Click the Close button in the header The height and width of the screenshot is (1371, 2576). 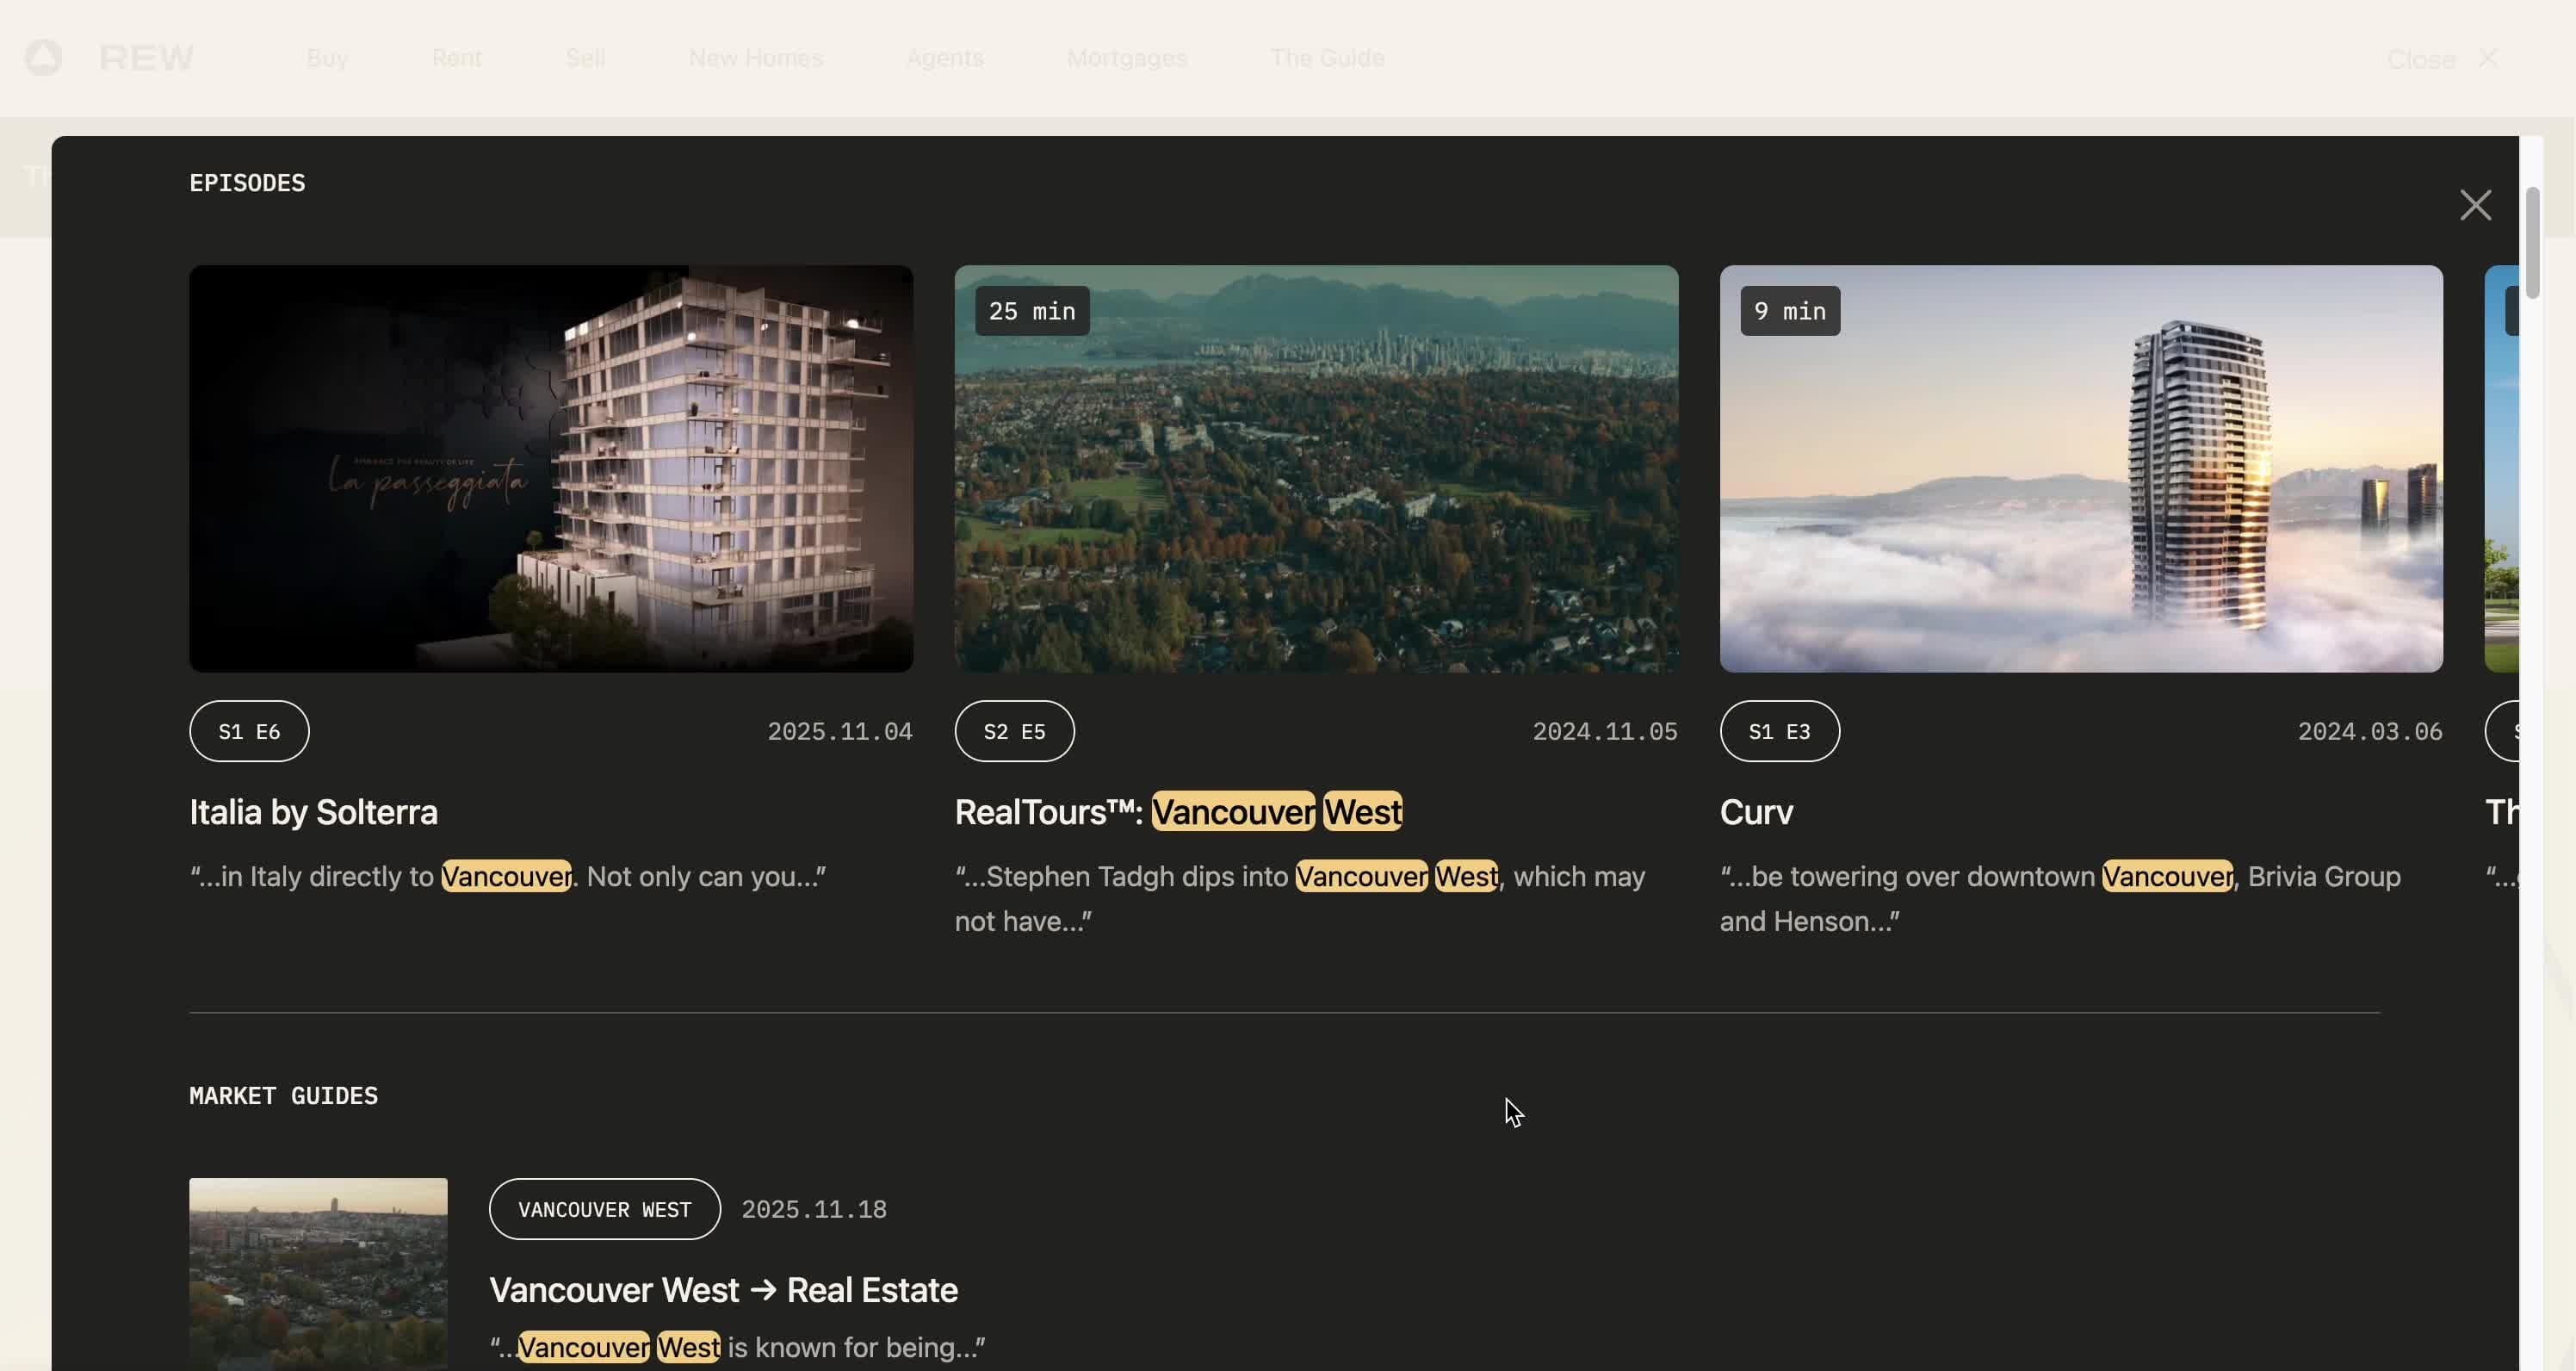click(2443, 59)
